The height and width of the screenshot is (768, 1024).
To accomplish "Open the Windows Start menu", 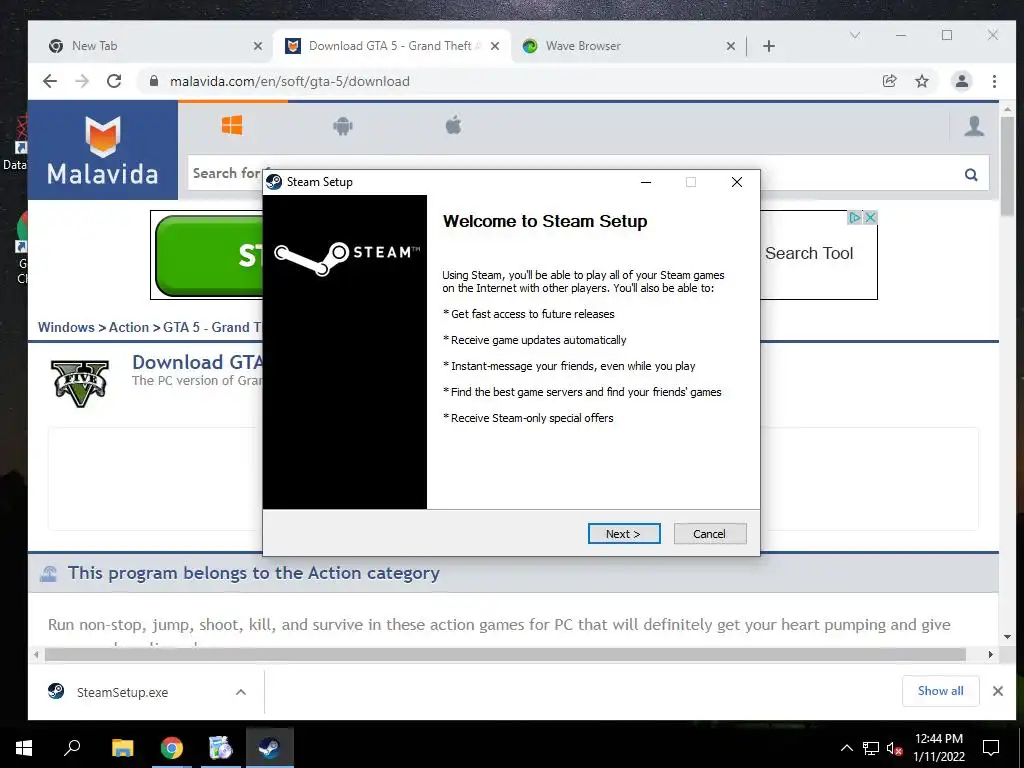I will click(x=24, y=748).
